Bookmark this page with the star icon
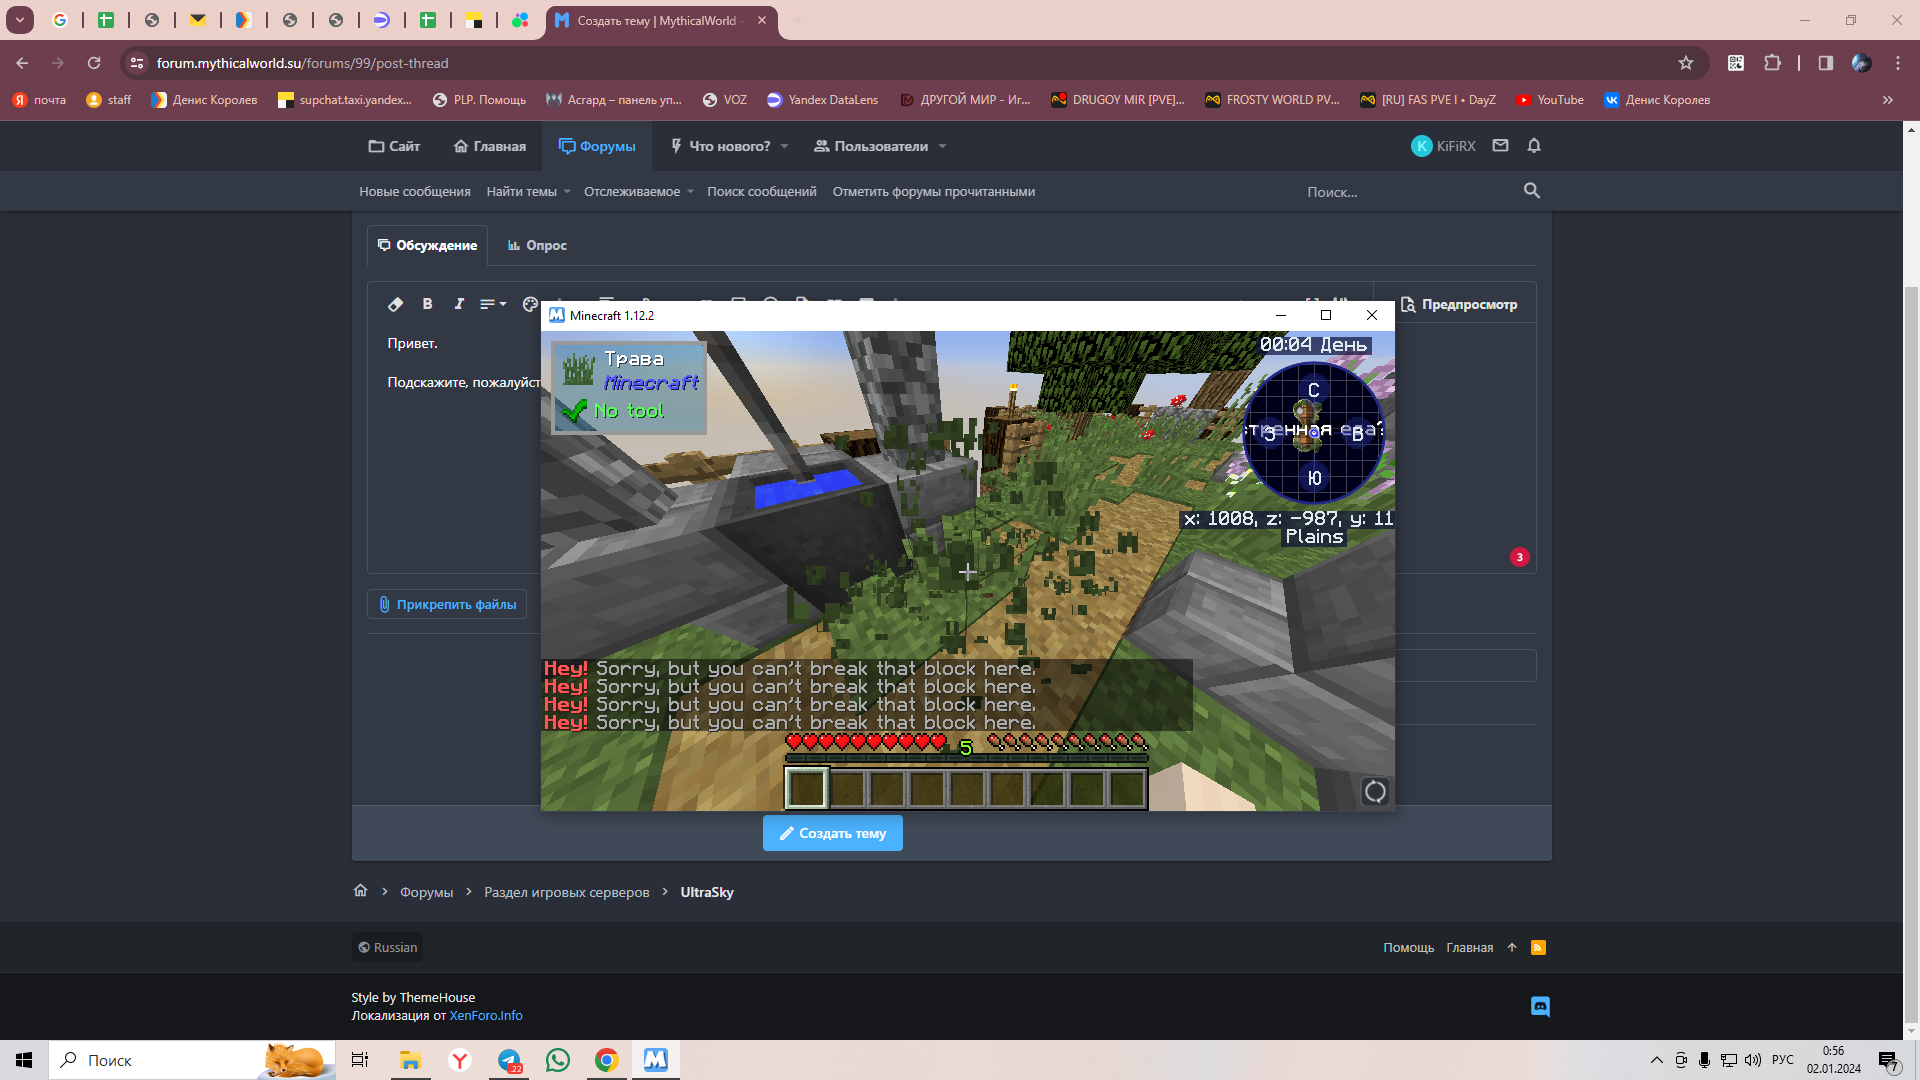Screen dimensions: 1920x1080 coord(1686,63)
